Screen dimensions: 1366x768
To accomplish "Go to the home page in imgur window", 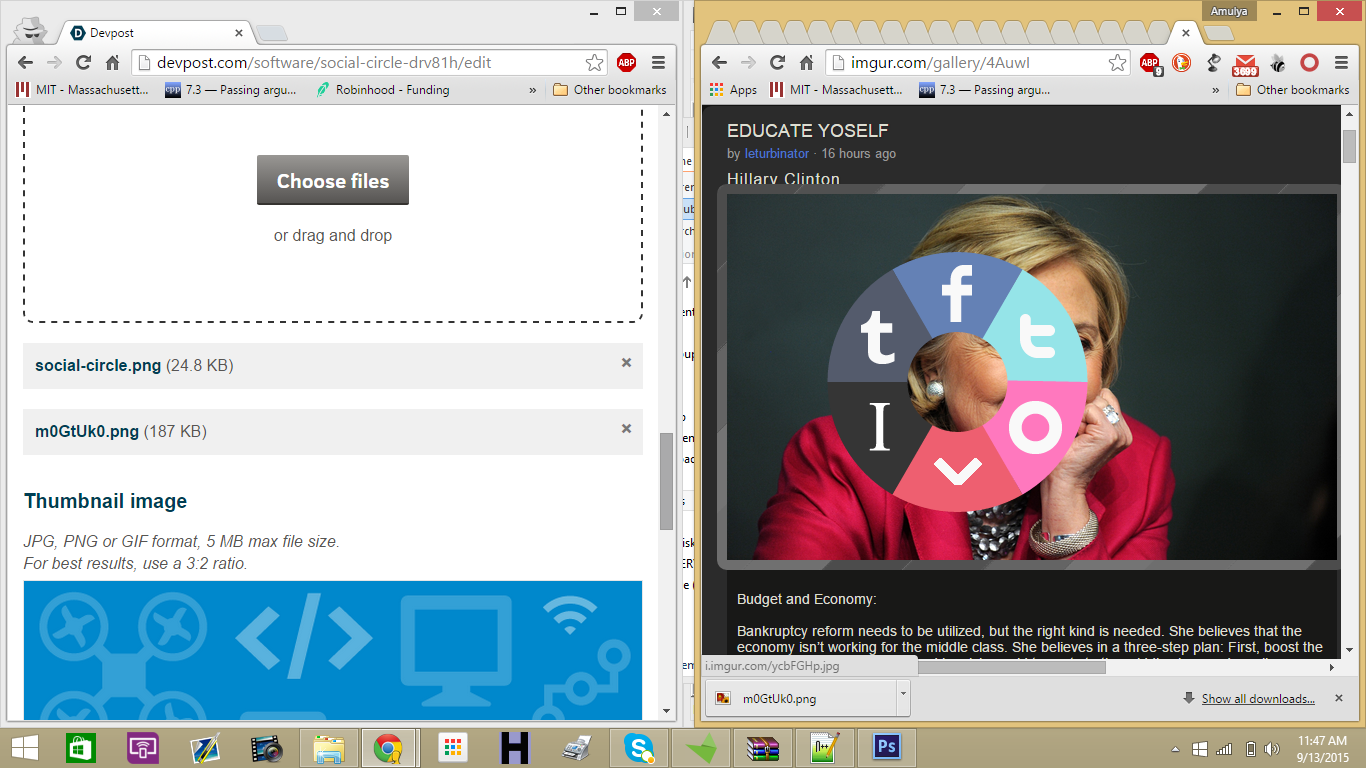I will [806, 63].
